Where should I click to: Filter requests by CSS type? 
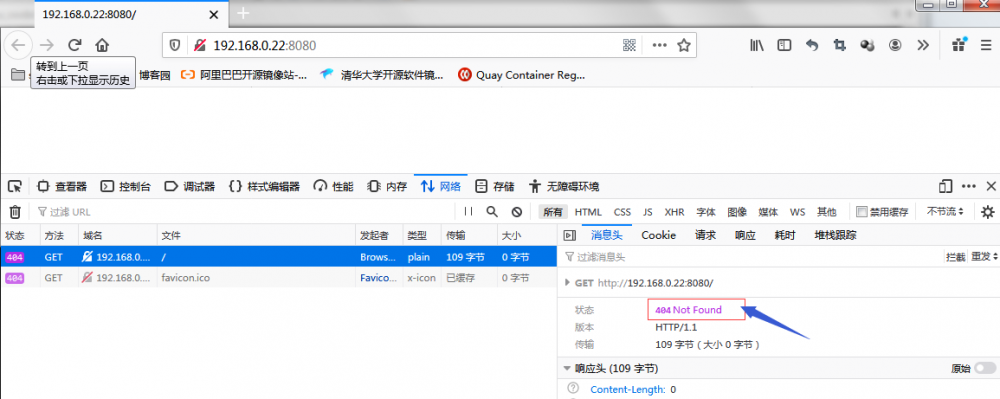click(x=622, y=212)
